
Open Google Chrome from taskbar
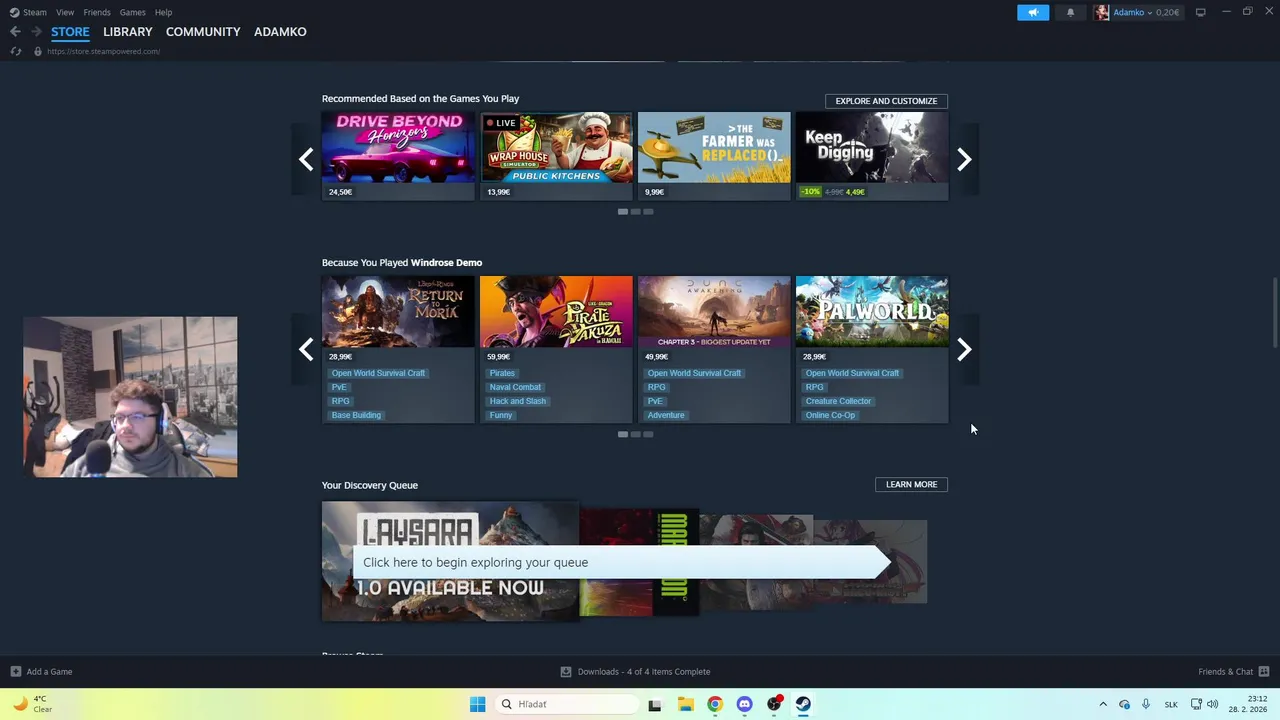pos(714,704)
